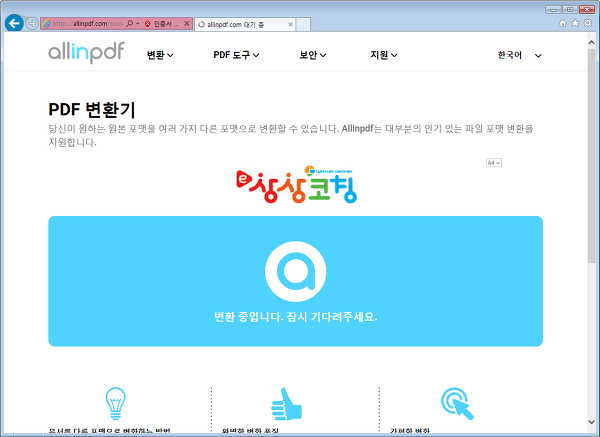Click the allinpdf logo

(x=86, y=53)
